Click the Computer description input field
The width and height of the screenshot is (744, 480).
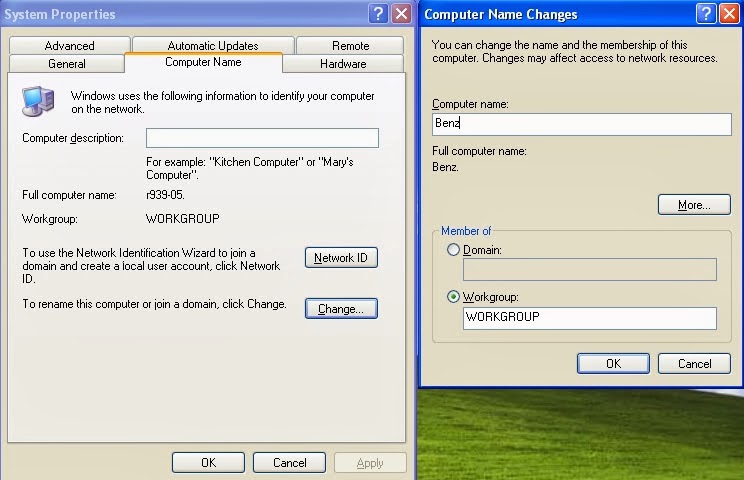tap(262, 138)
